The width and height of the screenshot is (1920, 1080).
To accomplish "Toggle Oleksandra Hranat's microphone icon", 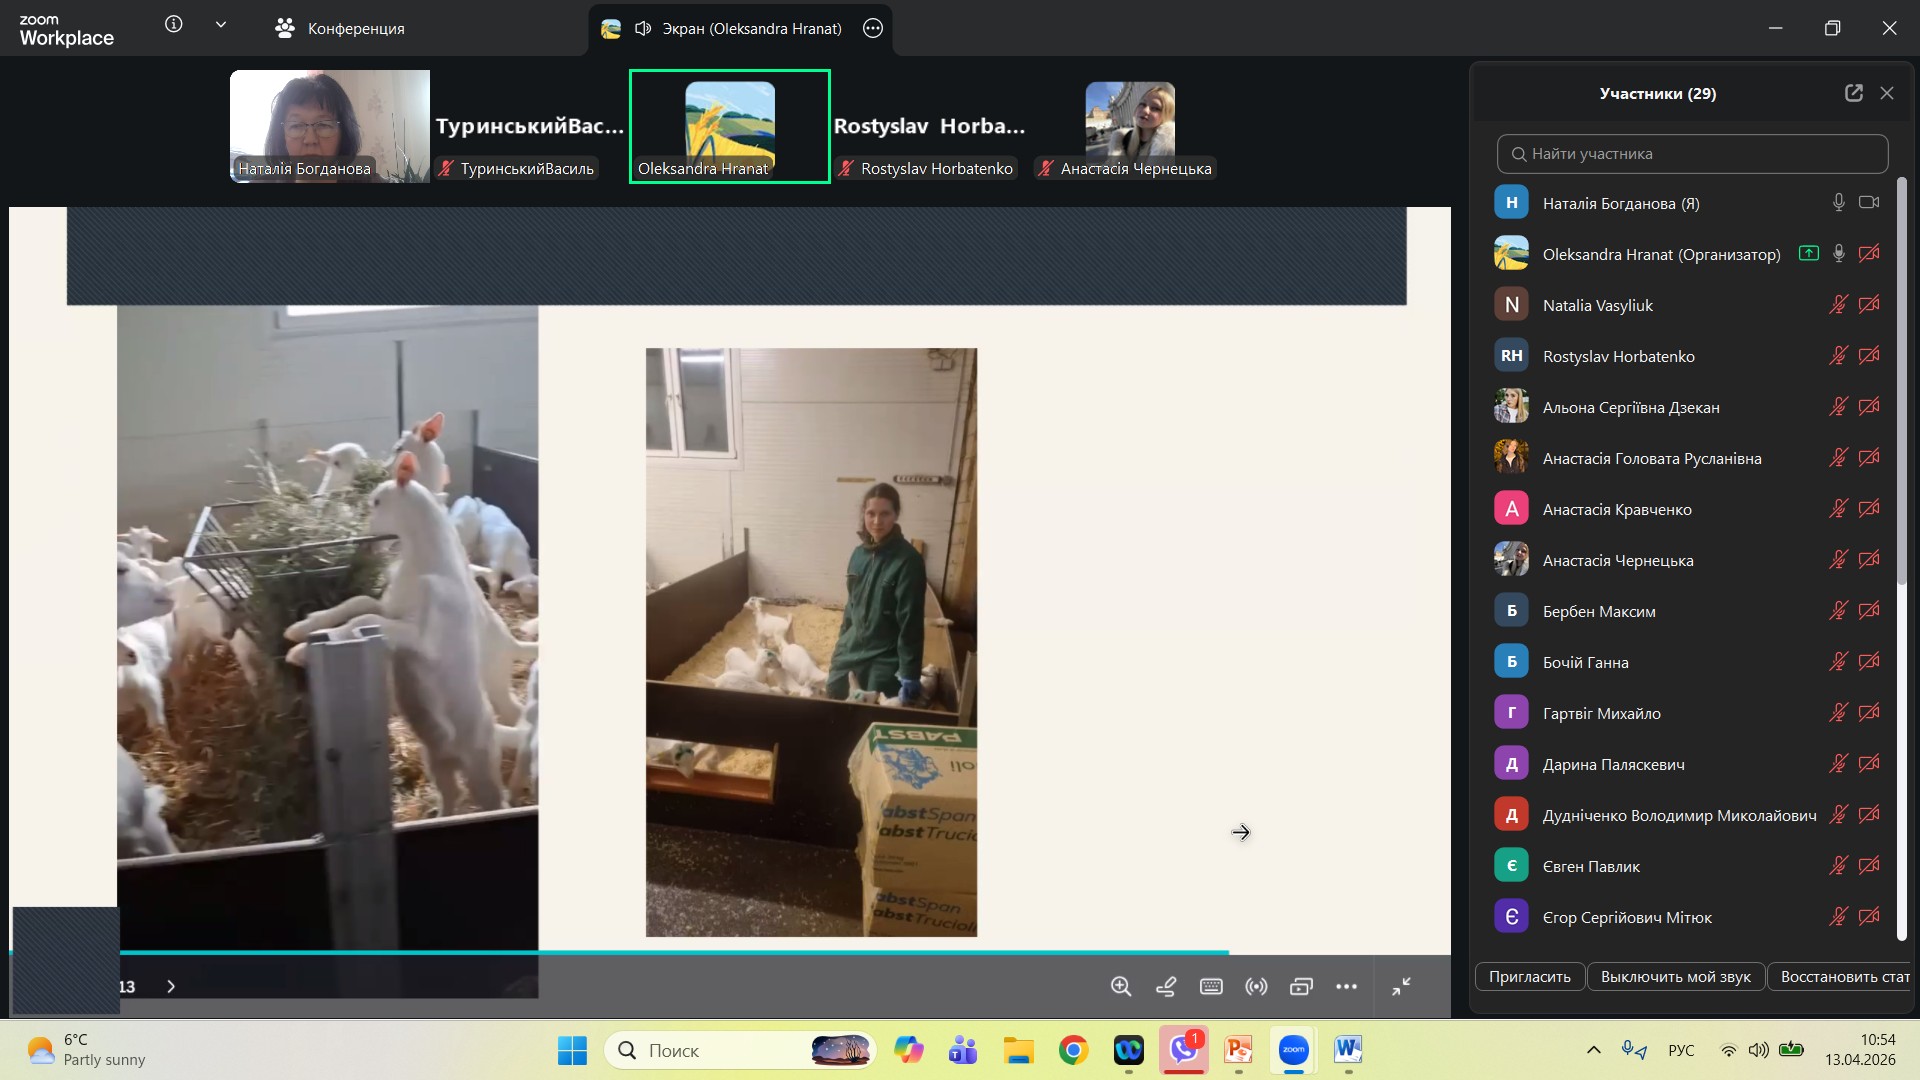I will click(1838, 254).
